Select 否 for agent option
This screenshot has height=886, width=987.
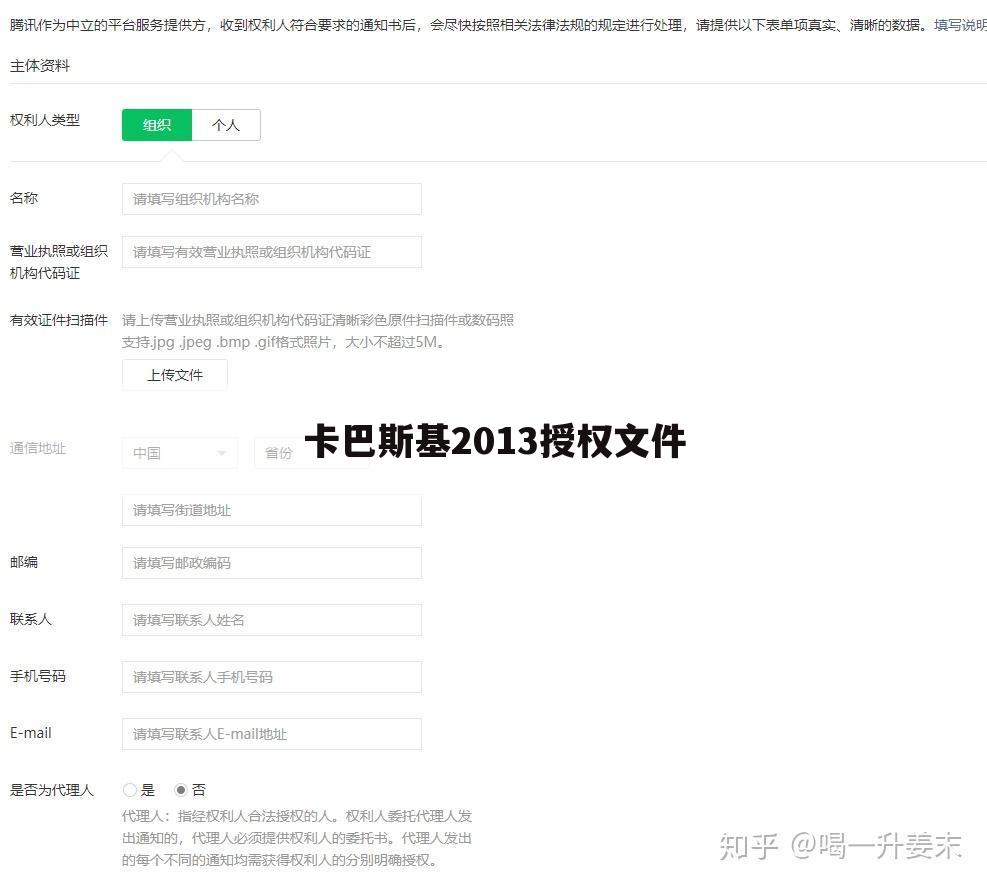click(x=181, y=790)
